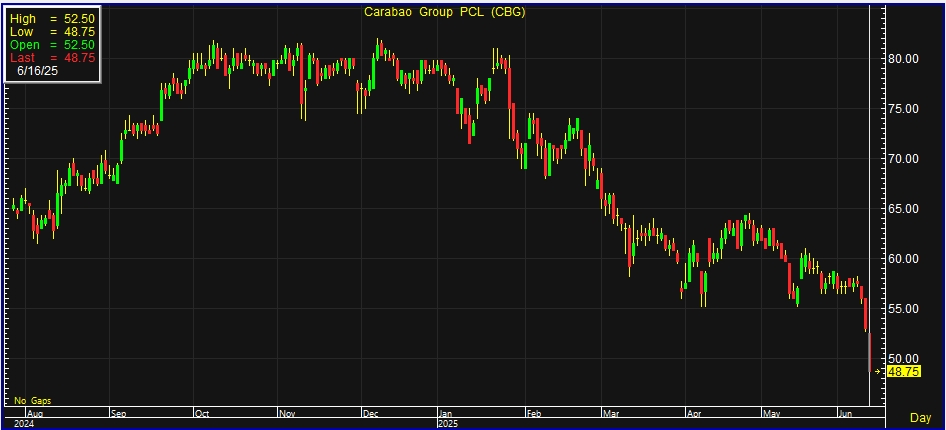Click the 50.00 price axis label
946x430 pixels.
pyautogui.click(x=903, y=359)
